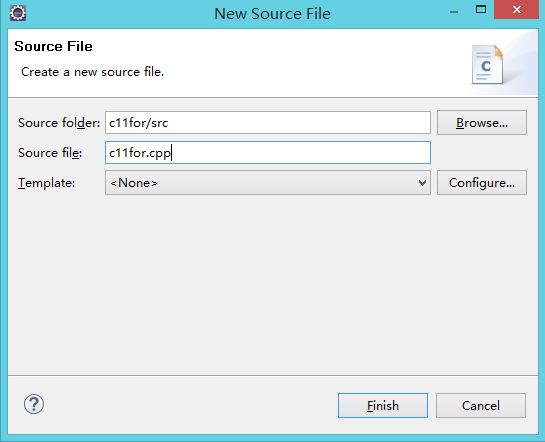Open the Configure… templates button
Screen dimensions: 545x442
[482, 182]
